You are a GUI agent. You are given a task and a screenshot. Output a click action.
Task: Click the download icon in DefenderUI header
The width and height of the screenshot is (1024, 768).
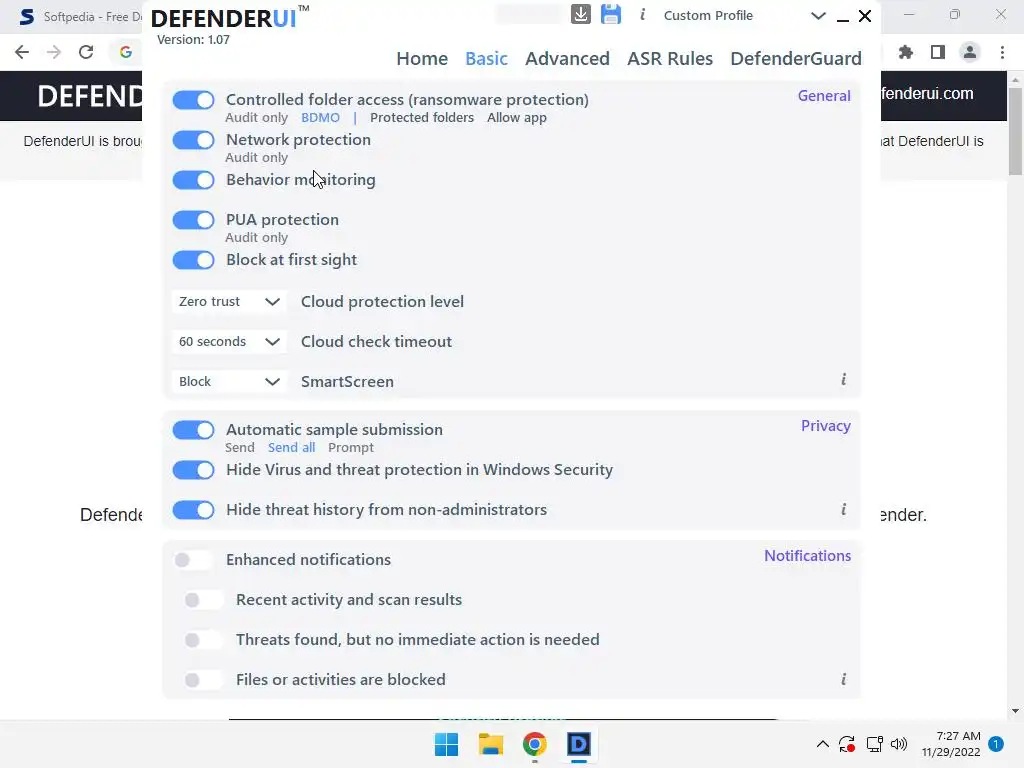click(580, 14)
